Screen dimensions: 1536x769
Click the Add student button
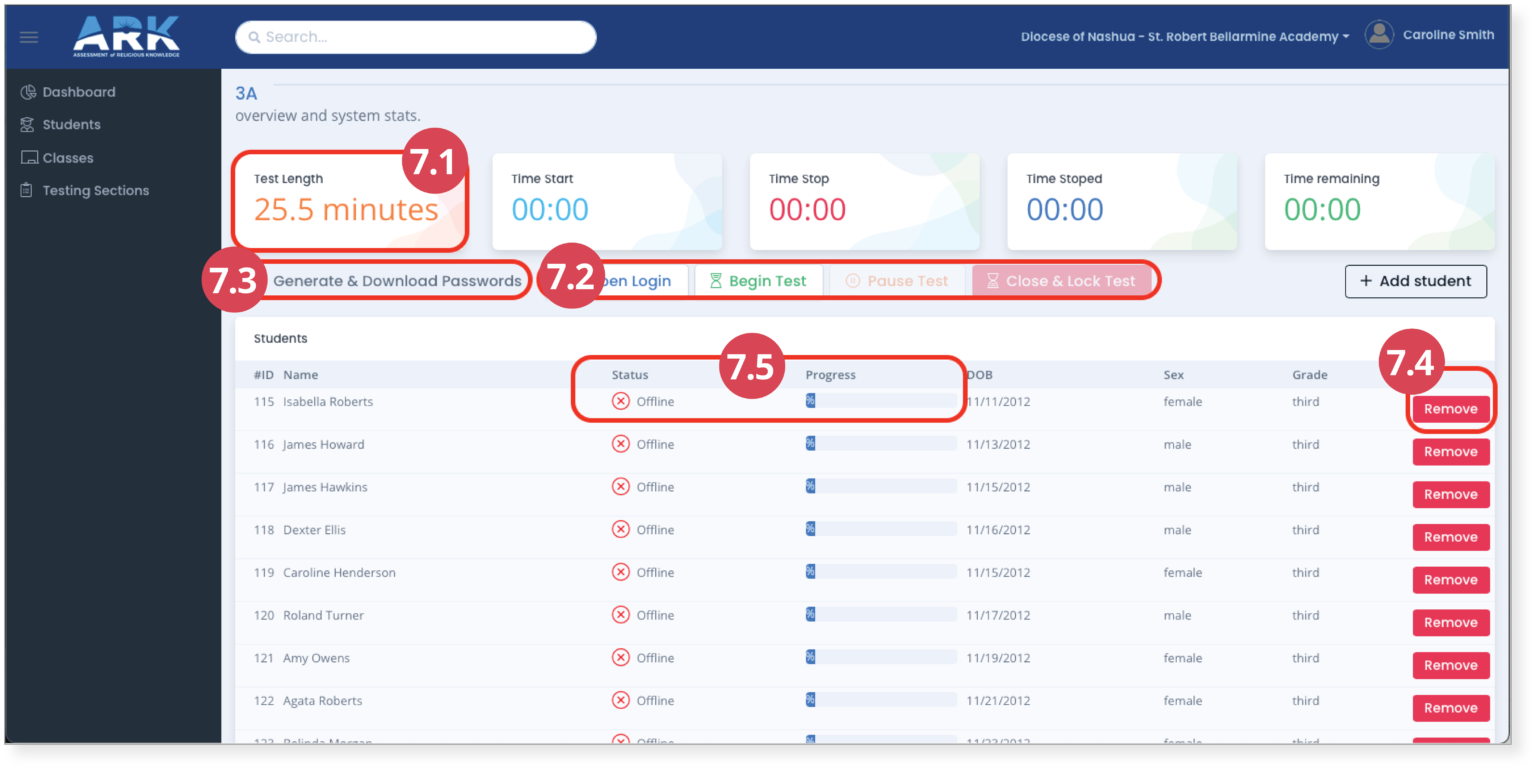tap(1415, 281)
